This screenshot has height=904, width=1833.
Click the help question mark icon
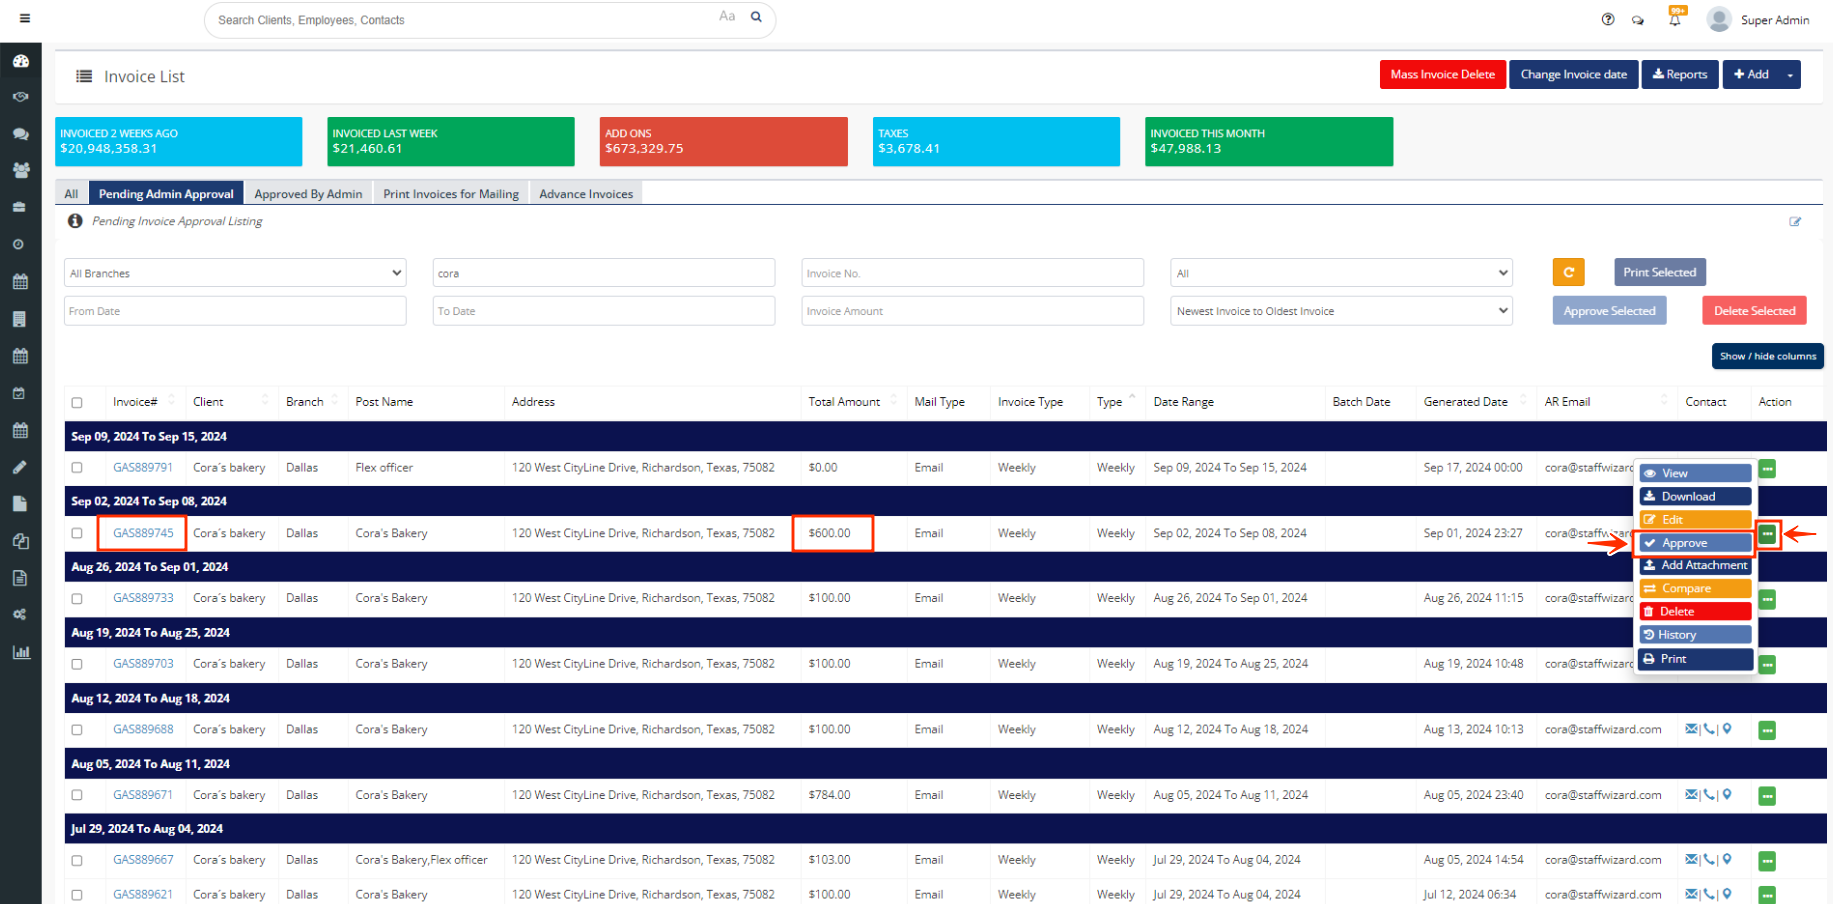coord(1608,19)
